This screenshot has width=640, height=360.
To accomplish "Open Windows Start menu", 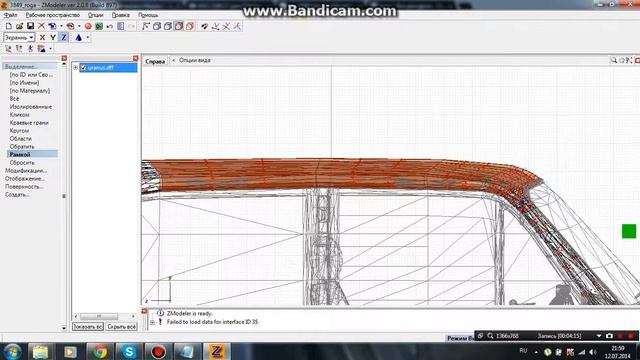I will click(13, 352).
